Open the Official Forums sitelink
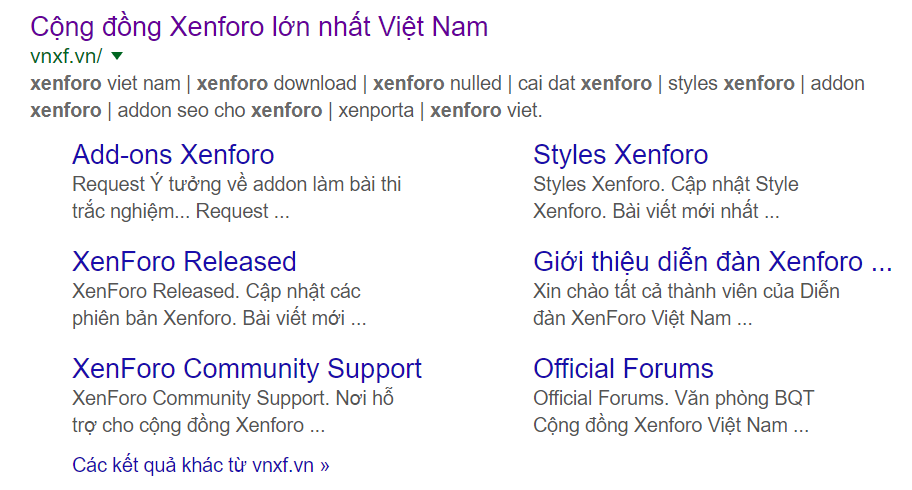Screen dimensions: 912x490 point(623,369)
